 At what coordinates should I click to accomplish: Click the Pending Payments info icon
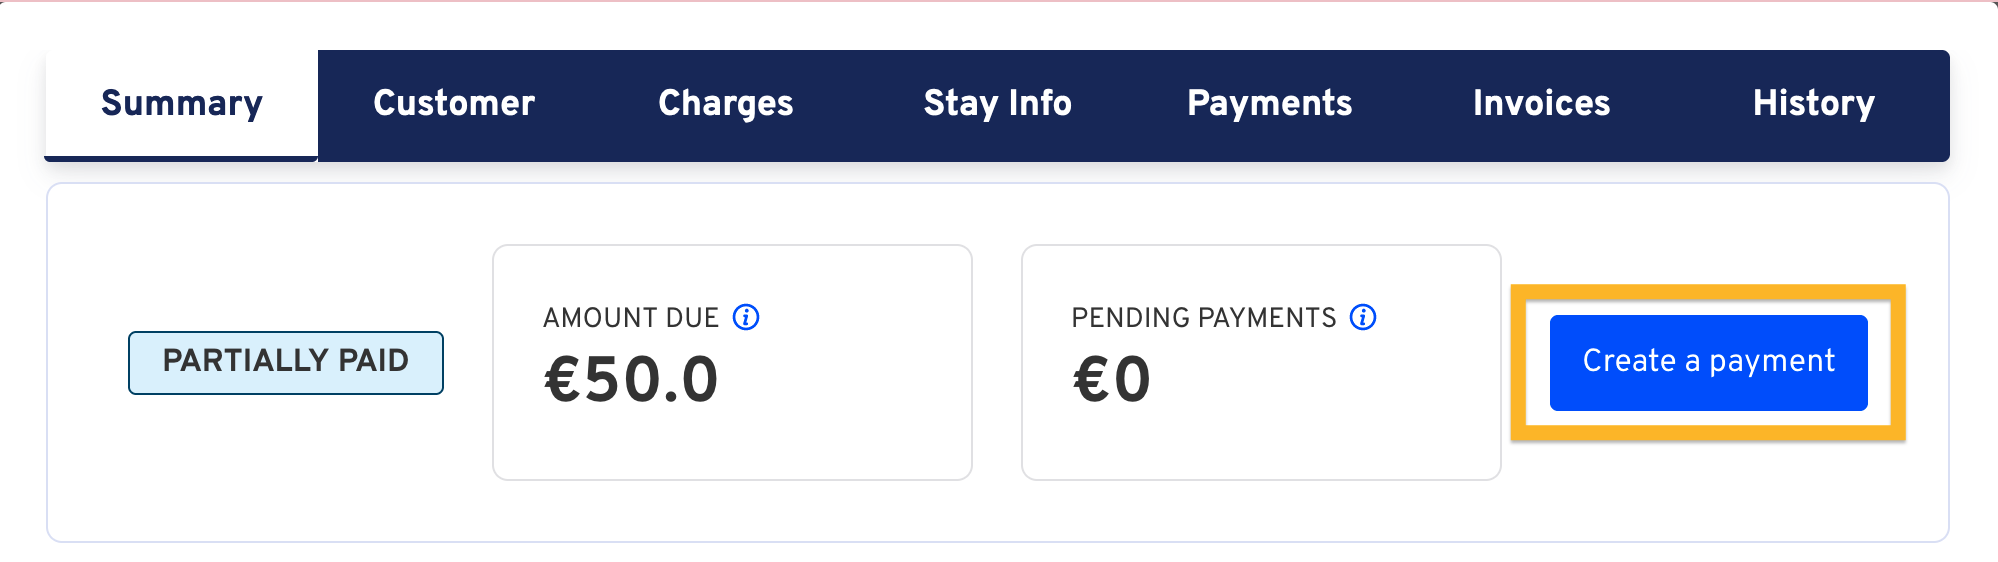pyautogui.click(x=1363, y=317)
